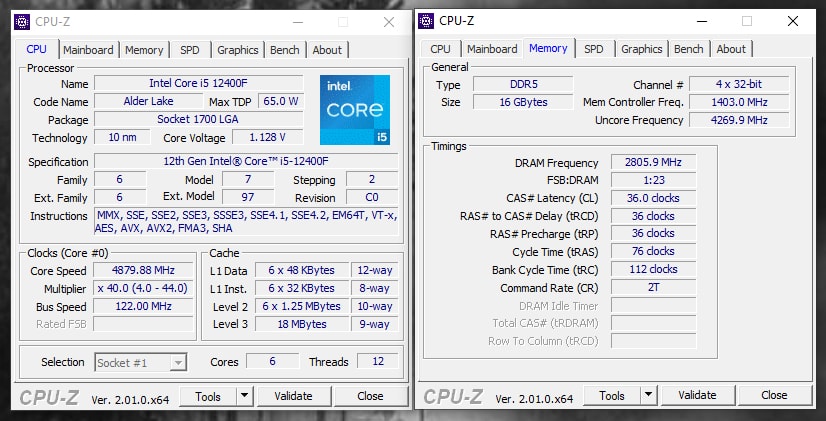Image resolution: width=826 pixels, height=421 pixels.
Task: Click the '12th Gen Intel® Core™ i5-12400F' specification
Action: [246, 161]
